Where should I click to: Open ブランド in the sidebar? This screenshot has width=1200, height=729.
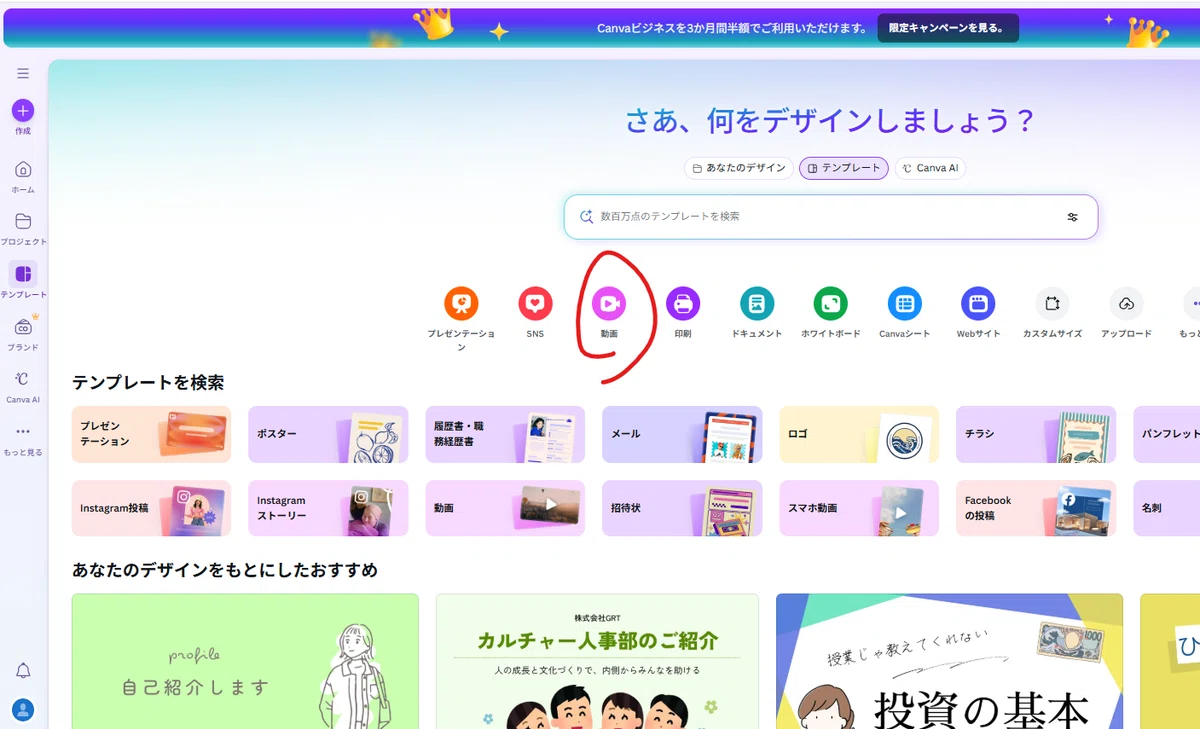tap(23, 333)
